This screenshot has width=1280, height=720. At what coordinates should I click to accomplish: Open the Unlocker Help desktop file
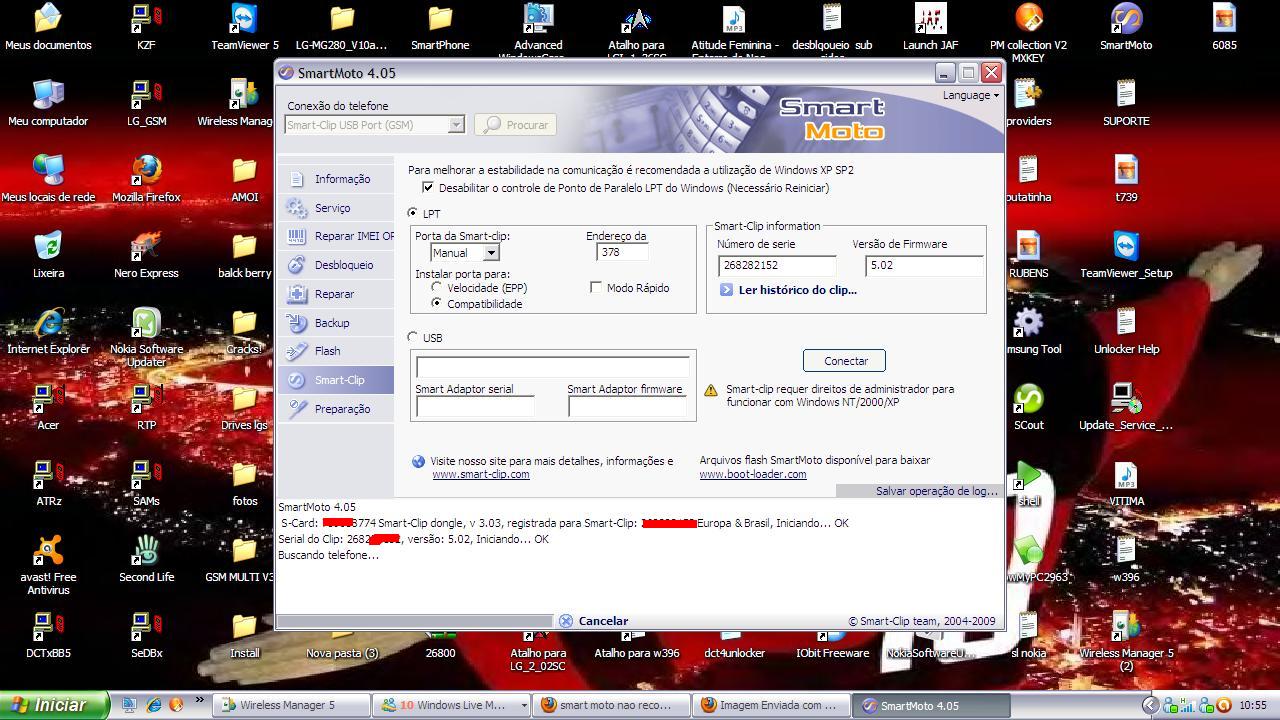1126,331
